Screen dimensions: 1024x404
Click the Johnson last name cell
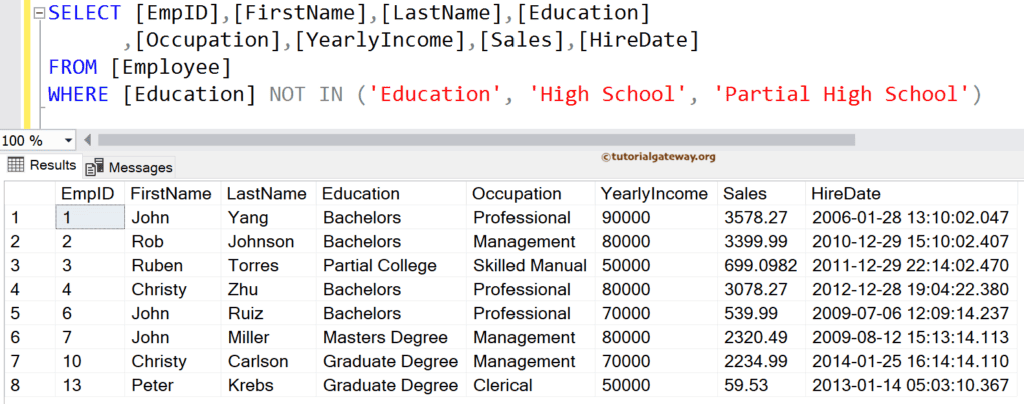269,241
